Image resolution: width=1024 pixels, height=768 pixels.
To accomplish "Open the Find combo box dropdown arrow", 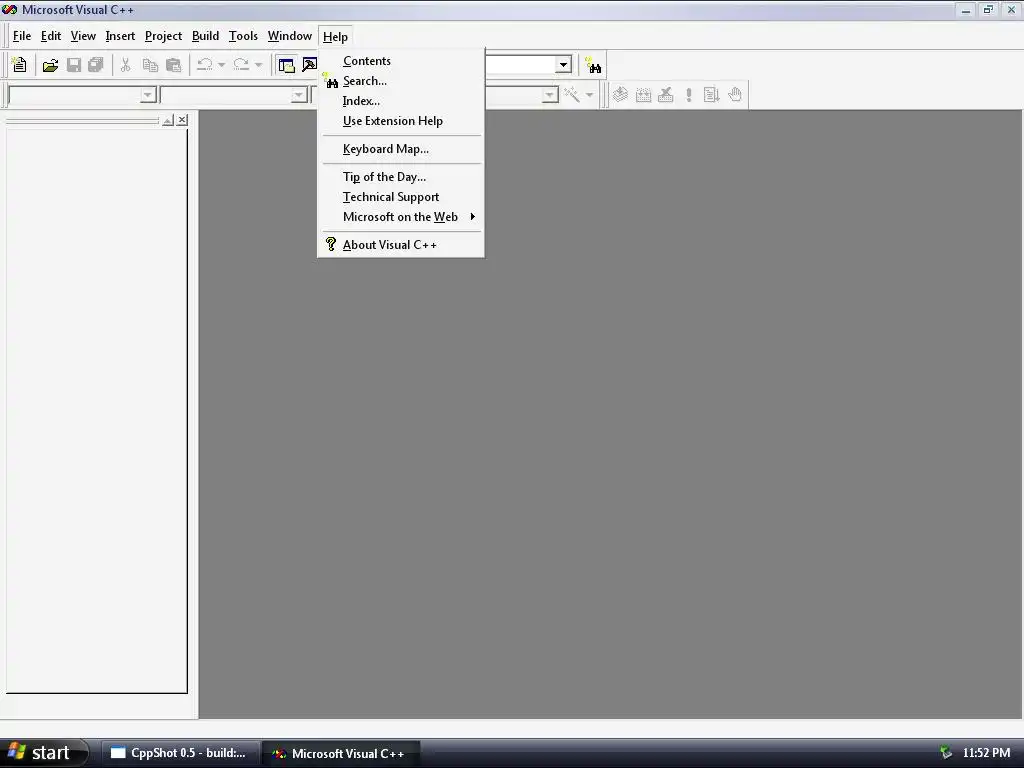I will 563,65.
